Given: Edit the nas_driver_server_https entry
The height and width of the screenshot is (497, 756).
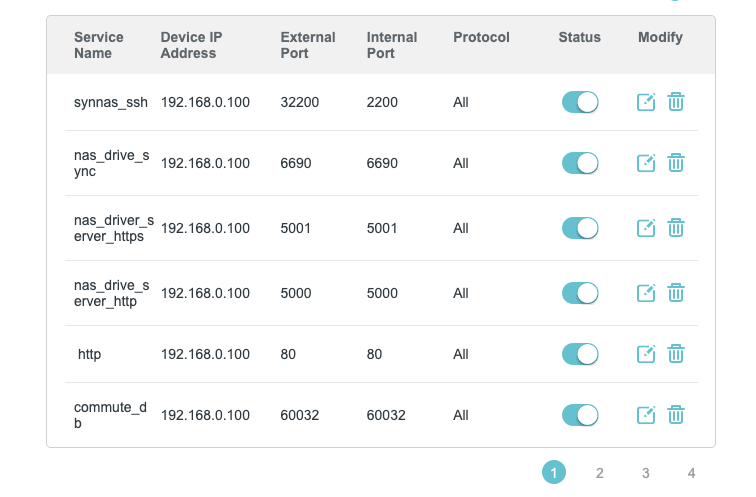Looking at the screenshot, I should pos(646,228).
